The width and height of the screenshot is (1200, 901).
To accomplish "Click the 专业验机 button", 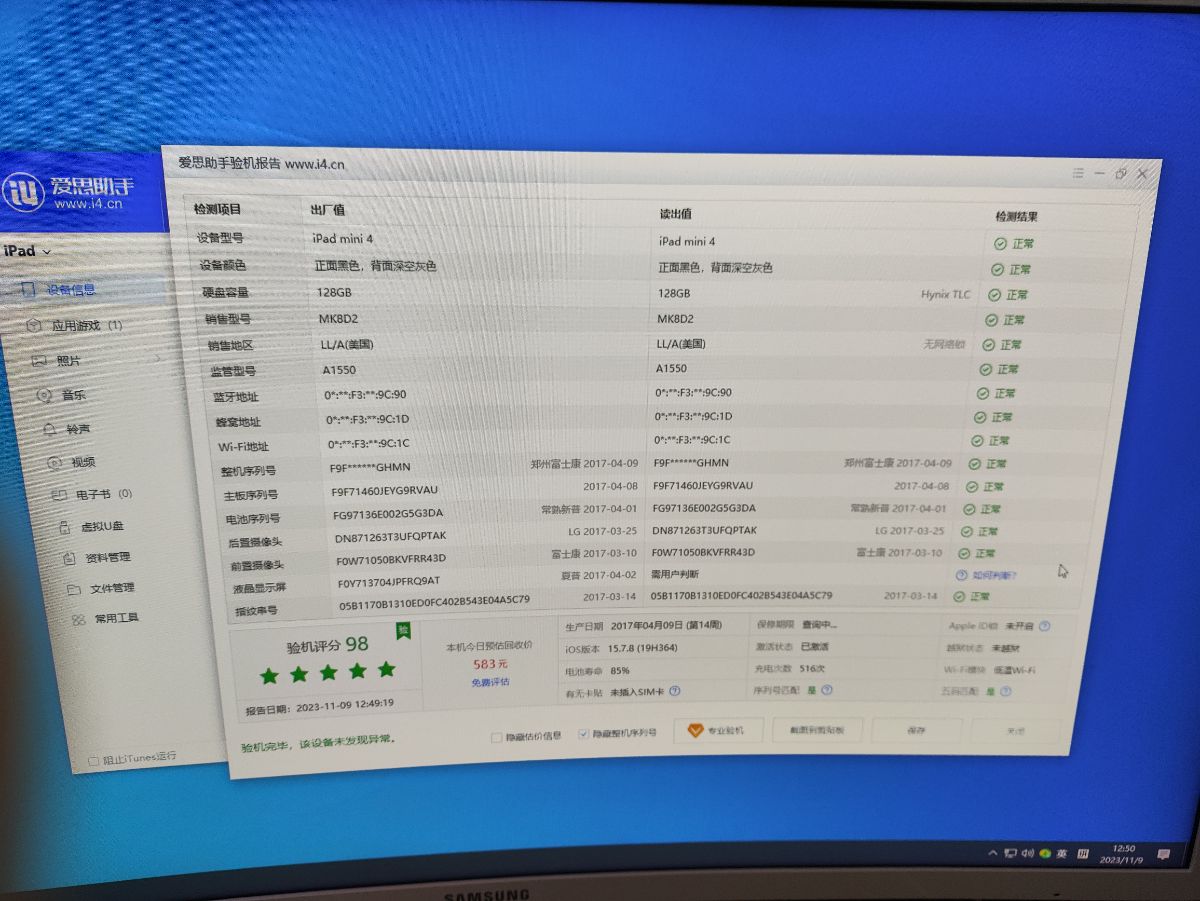I will [x=718, y=731].
